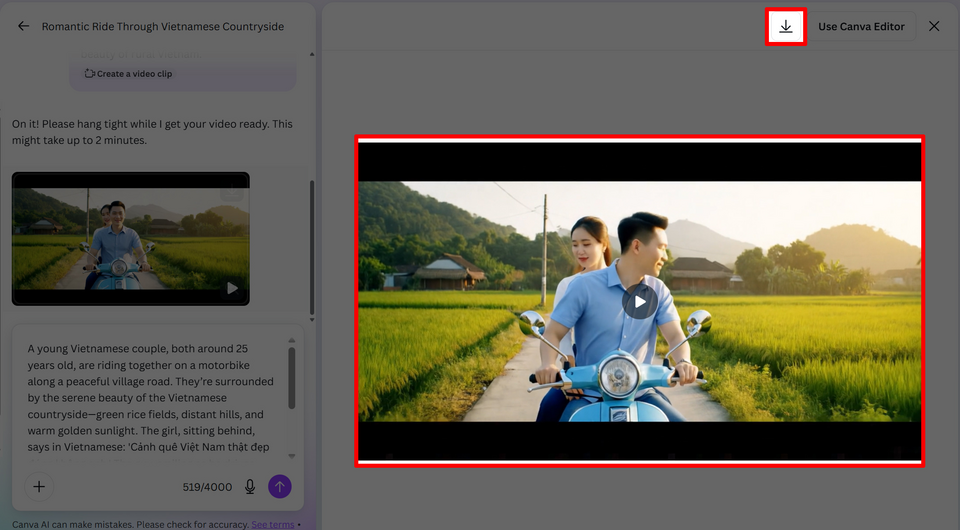Play the large video preview
960x530 pixels.
pyautogui.click(x=640, y=301)
